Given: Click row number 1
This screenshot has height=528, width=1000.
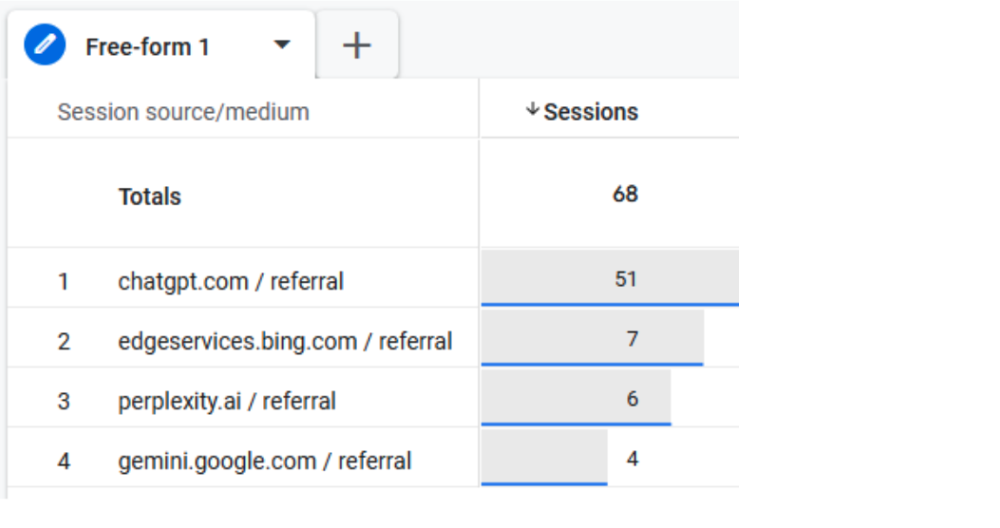Looking at the screenshot, I should point(63,282).
